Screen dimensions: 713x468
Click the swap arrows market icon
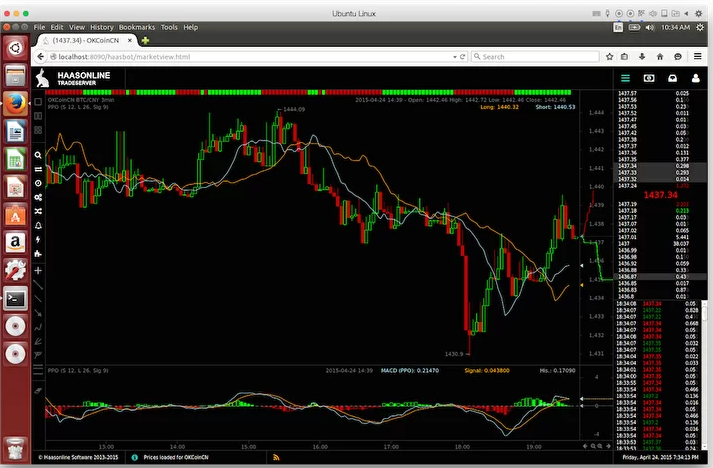38,169
